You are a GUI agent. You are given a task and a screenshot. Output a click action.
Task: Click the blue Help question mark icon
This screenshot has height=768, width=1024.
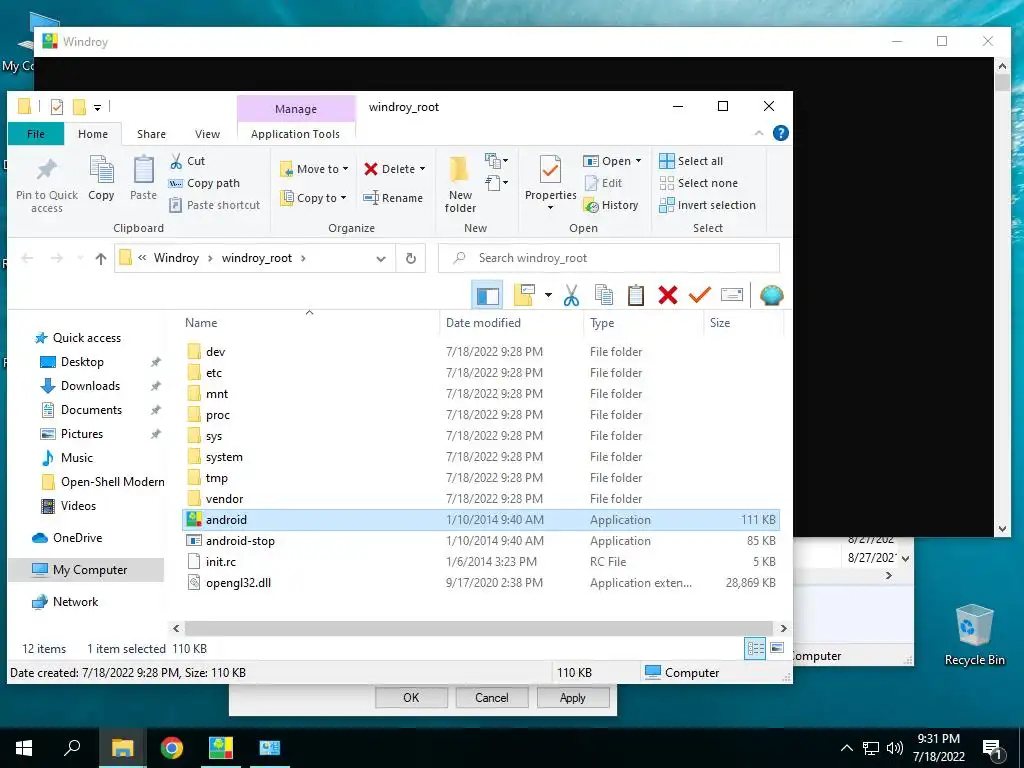(780, 133)
